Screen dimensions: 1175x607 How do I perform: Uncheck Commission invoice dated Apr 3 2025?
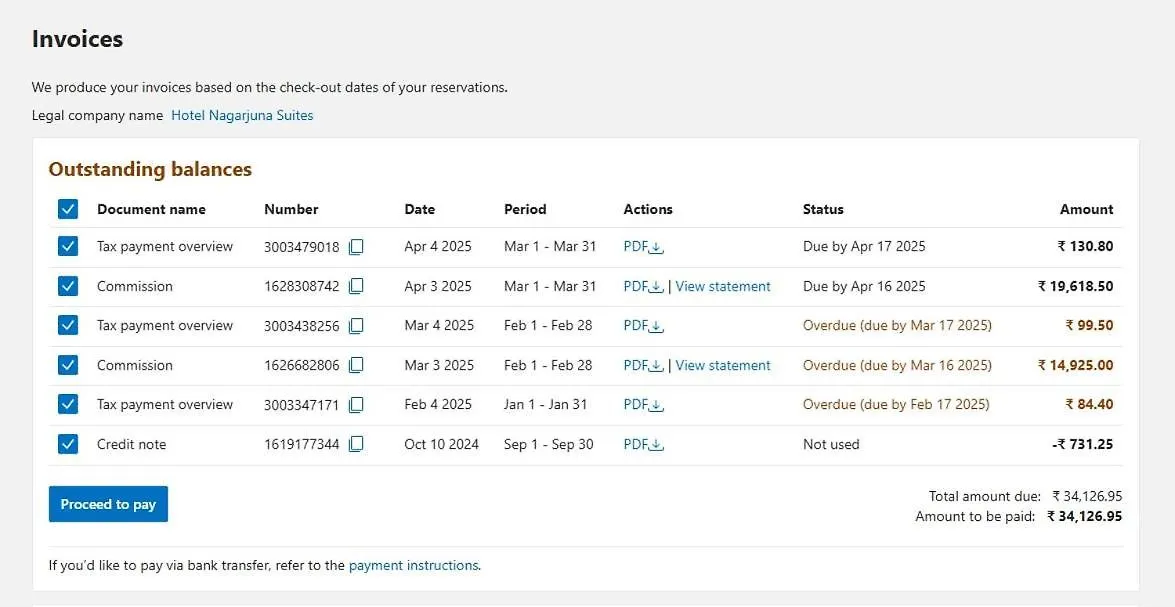click(67, 286)
